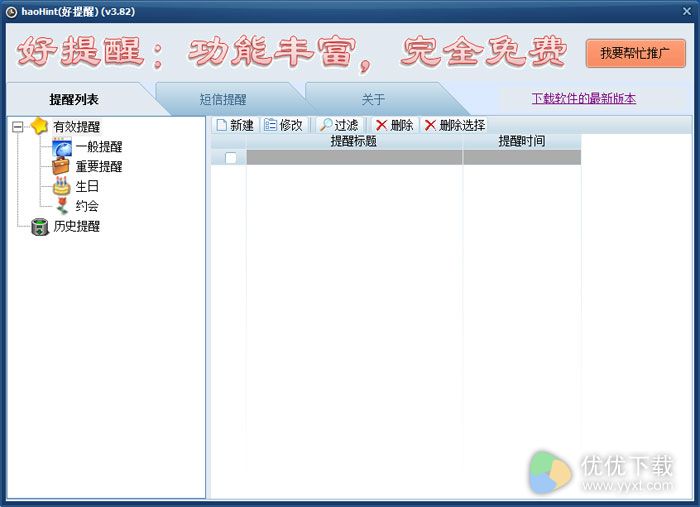This screenshot has width=700, height=507.
Task: Select 约会 category in the tree
Action: click(x=87, y=206)
